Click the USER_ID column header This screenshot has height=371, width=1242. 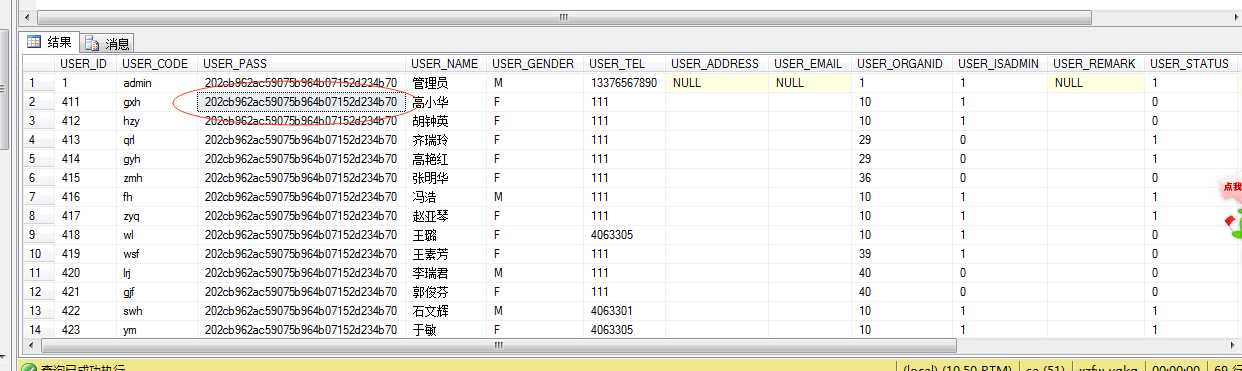click(85, 63)
